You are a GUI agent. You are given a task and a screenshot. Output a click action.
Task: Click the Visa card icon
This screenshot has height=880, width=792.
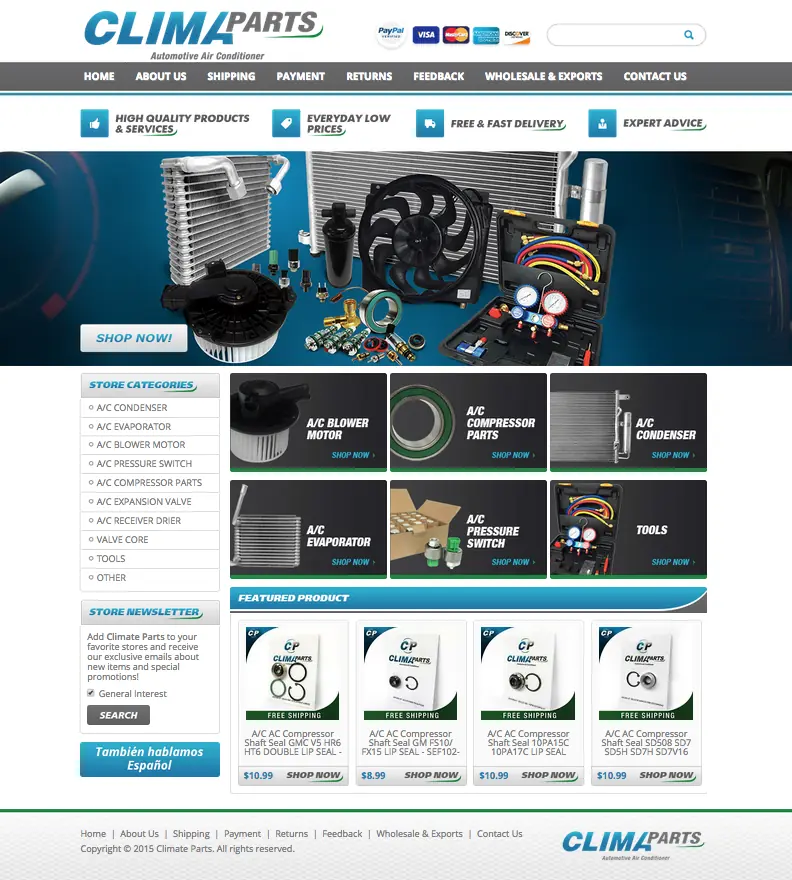pos(425,35)
